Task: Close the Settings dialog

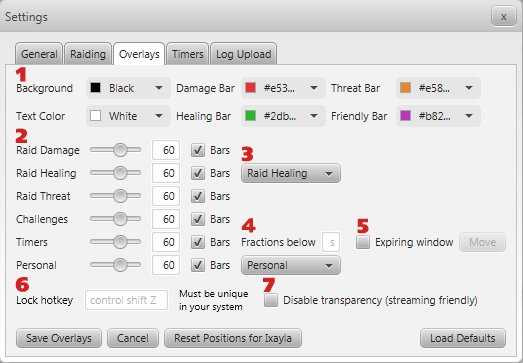Action: 504,16
